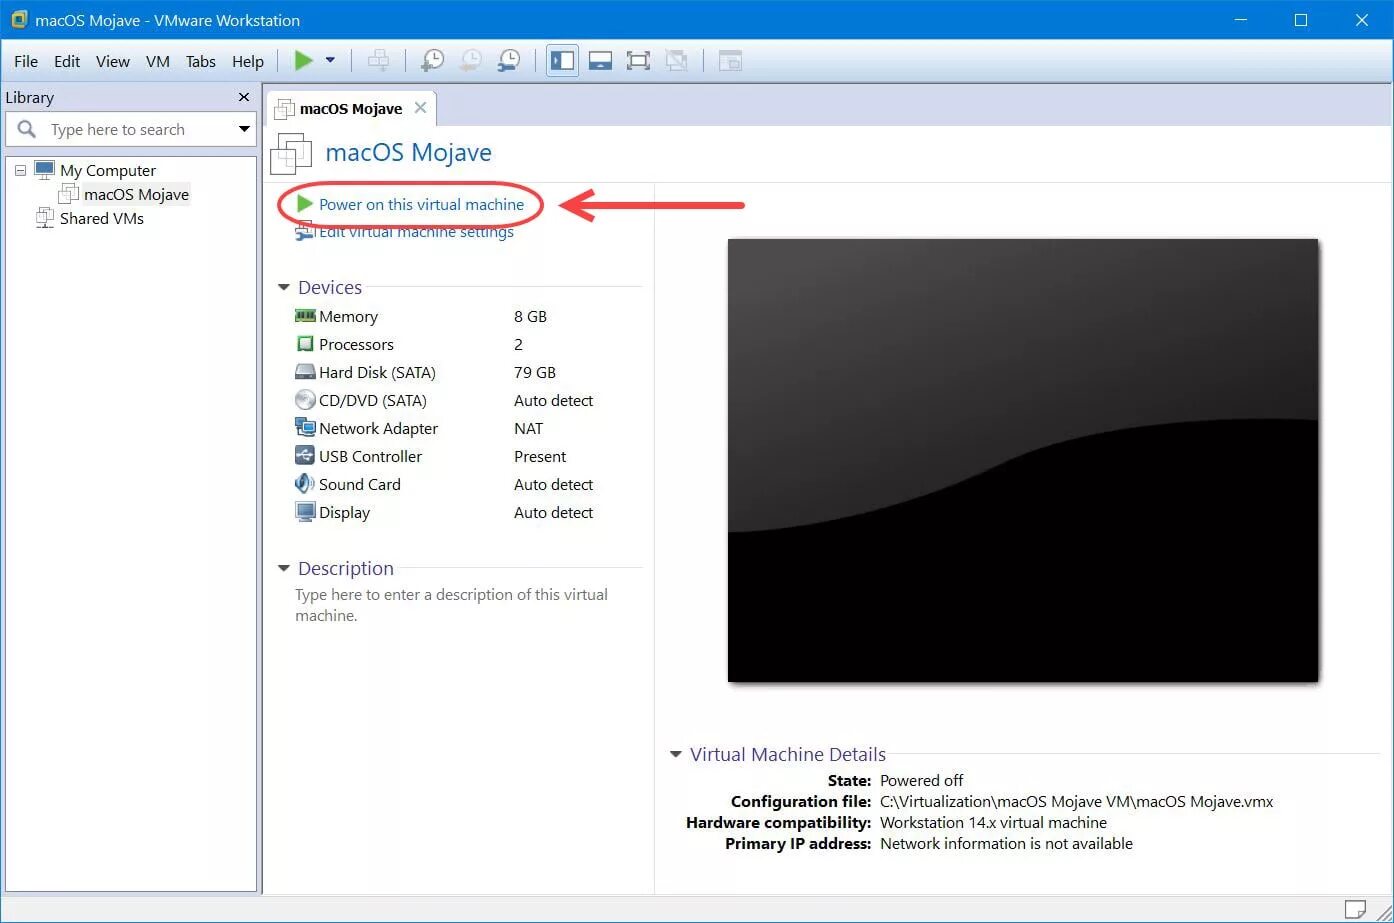Click the console view toolbar icon
This screenshot has height=923, width=1394.
[x=730, y=61]
